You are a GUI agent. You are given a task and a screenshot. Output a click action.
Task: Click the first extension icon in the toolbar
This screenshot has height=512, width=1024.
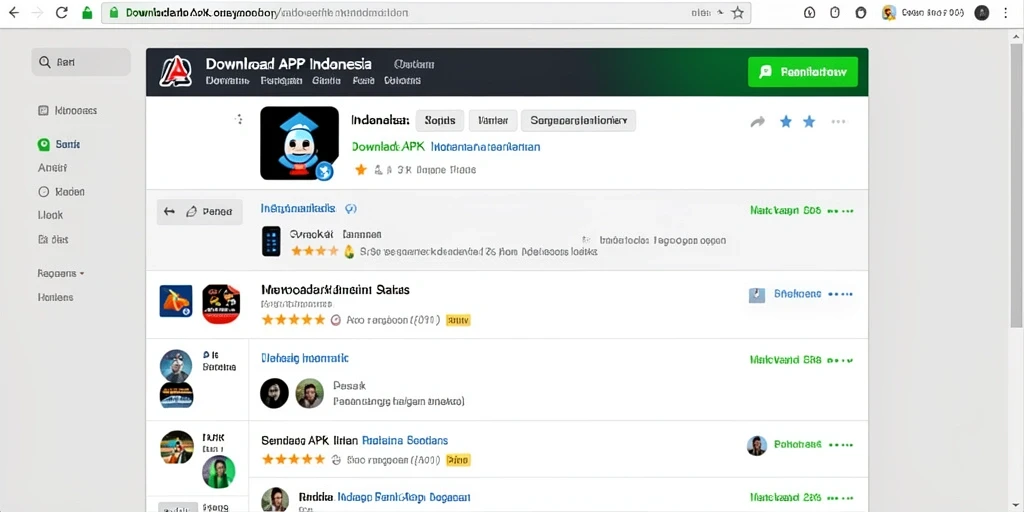point(810,12)
